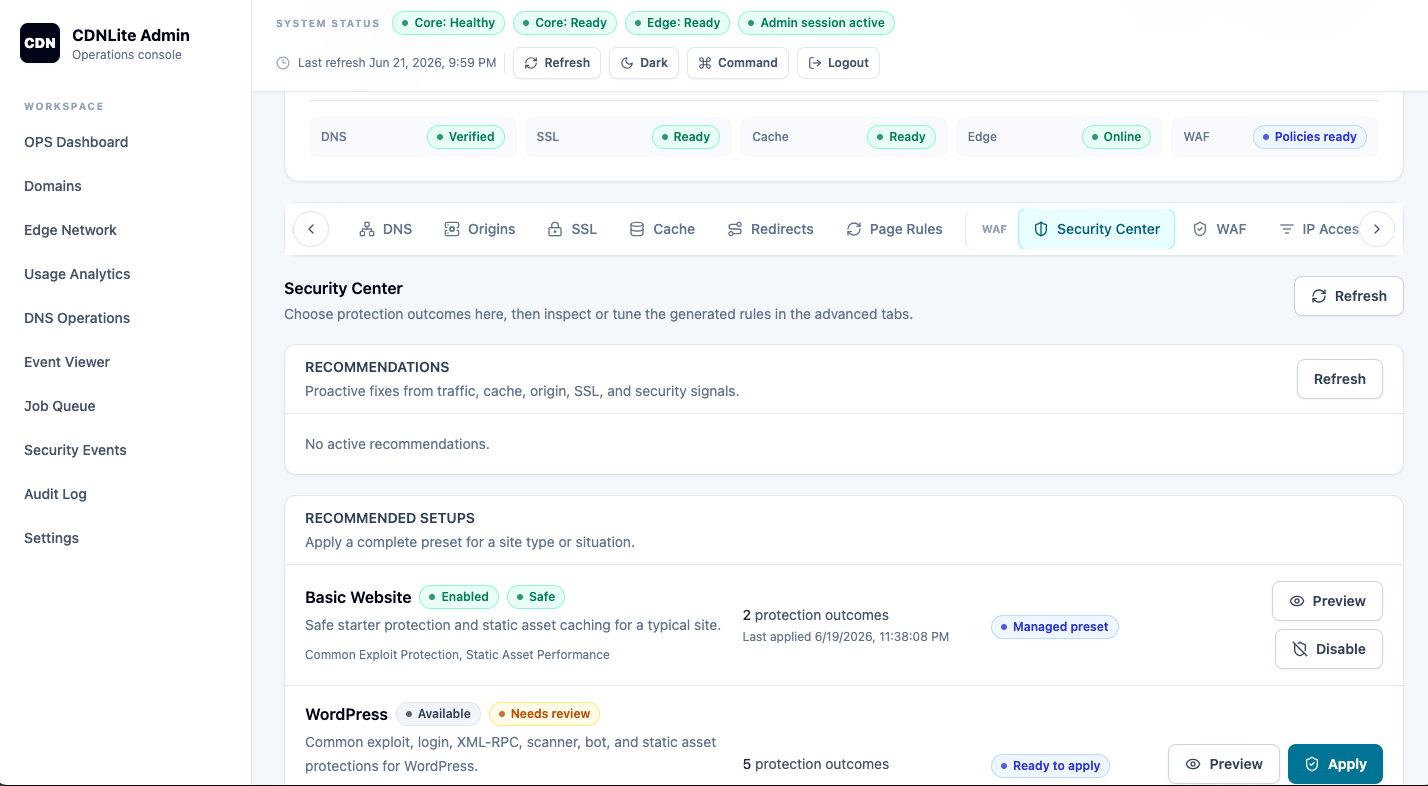Click the CDN logo icon
This screenshot has height=786, width=1428.
[x=40, y=43]
